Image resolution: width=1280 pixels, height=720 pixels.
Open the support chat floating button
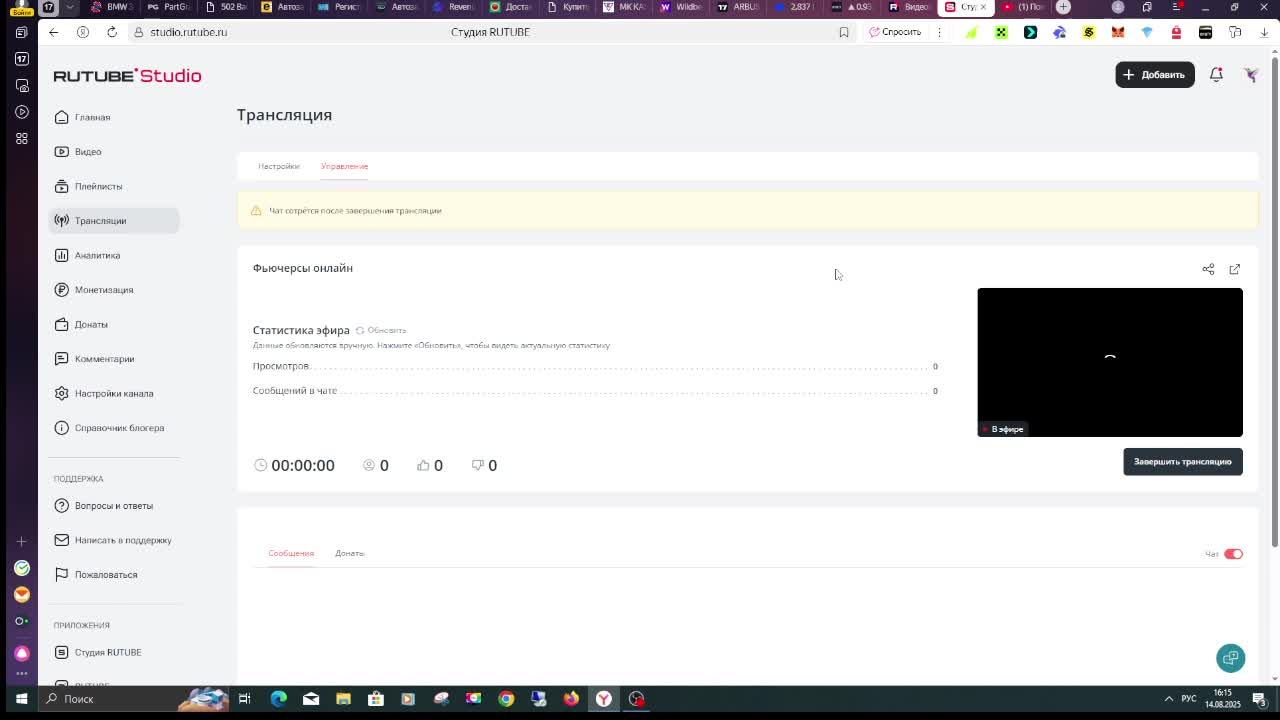[x=1231, y=658]
